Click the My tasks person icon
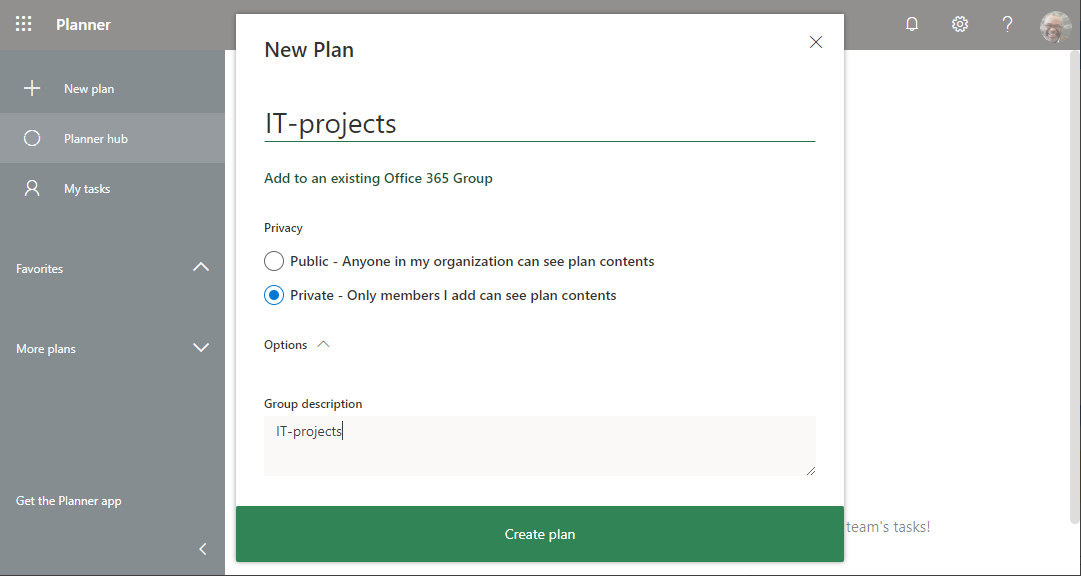Screen dimensions: 1081x576 pyautogui.click(x=32, y=188)
